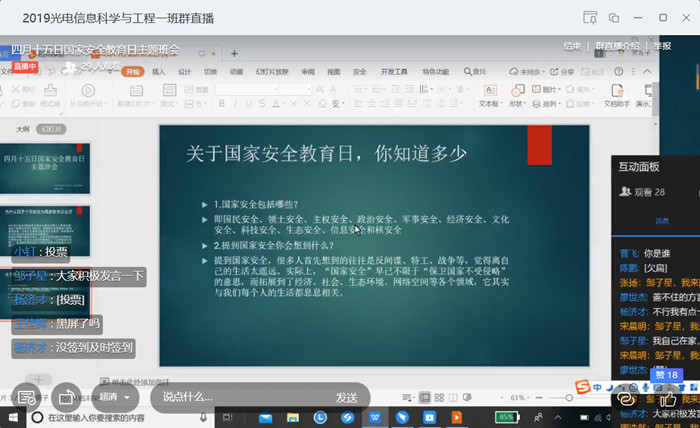Insert a 文本框 text box
The width and height of the screenshot is (700, 428).
(490, 95)
